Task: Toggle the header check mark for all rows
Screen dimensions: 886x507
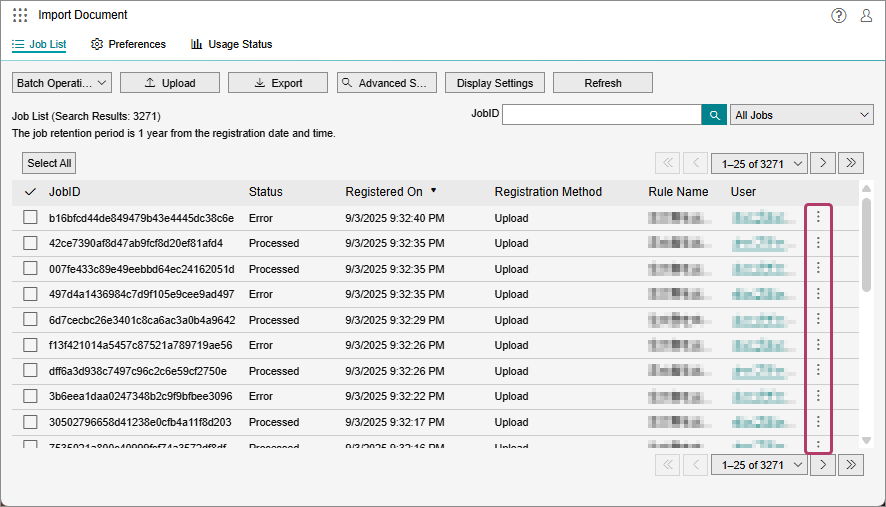Action: point(31,192)
